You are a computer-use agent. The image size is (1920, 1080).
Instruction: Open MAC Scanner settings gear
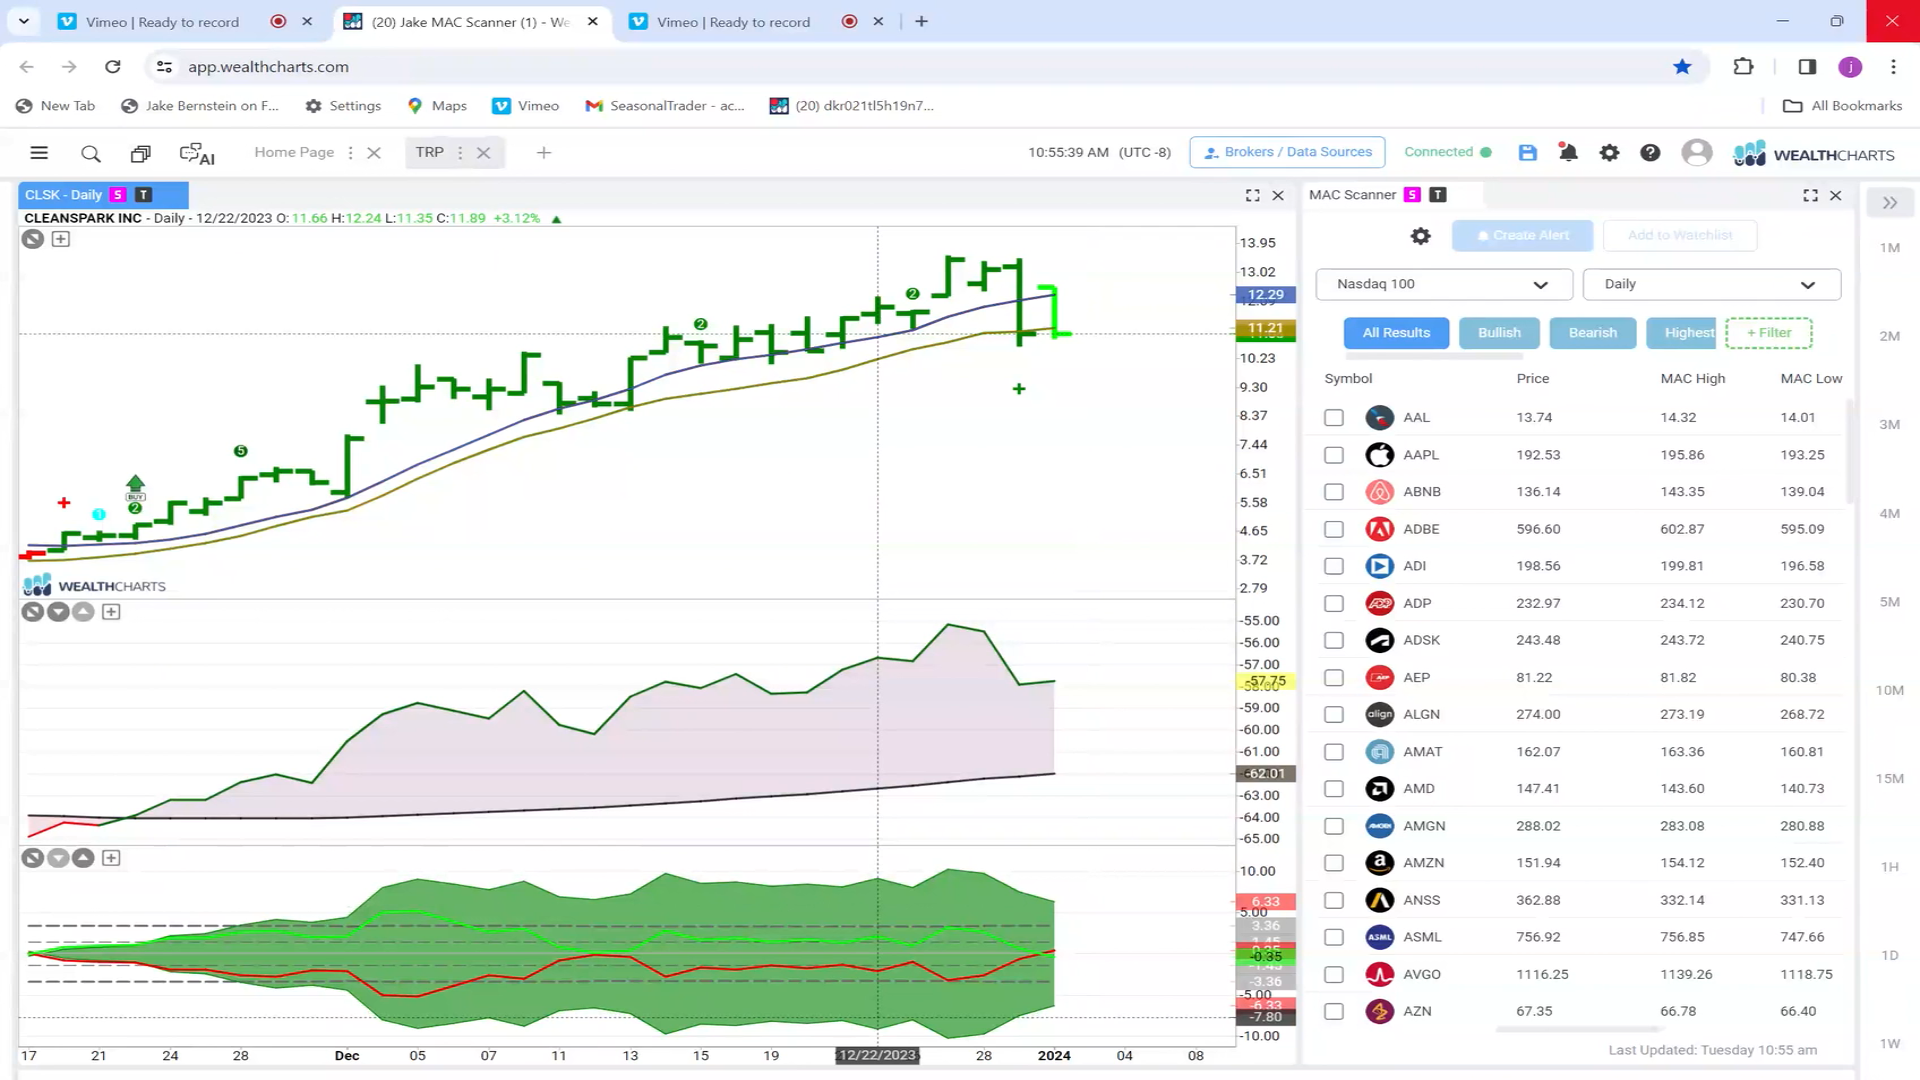1420,236
